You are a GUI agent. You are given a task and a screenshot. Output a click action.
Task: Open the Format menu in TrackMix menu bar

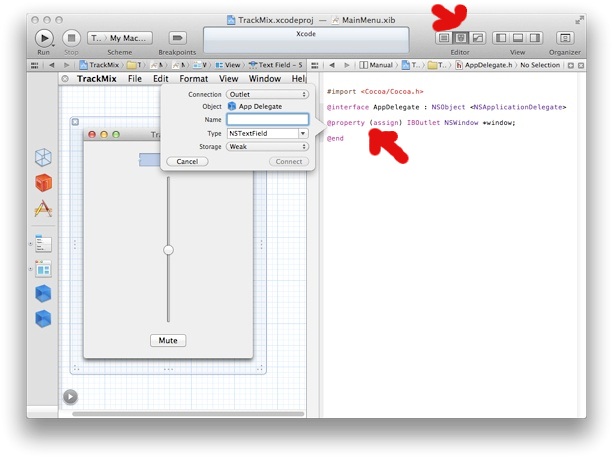pyautogui.click(x=194, y=78)
